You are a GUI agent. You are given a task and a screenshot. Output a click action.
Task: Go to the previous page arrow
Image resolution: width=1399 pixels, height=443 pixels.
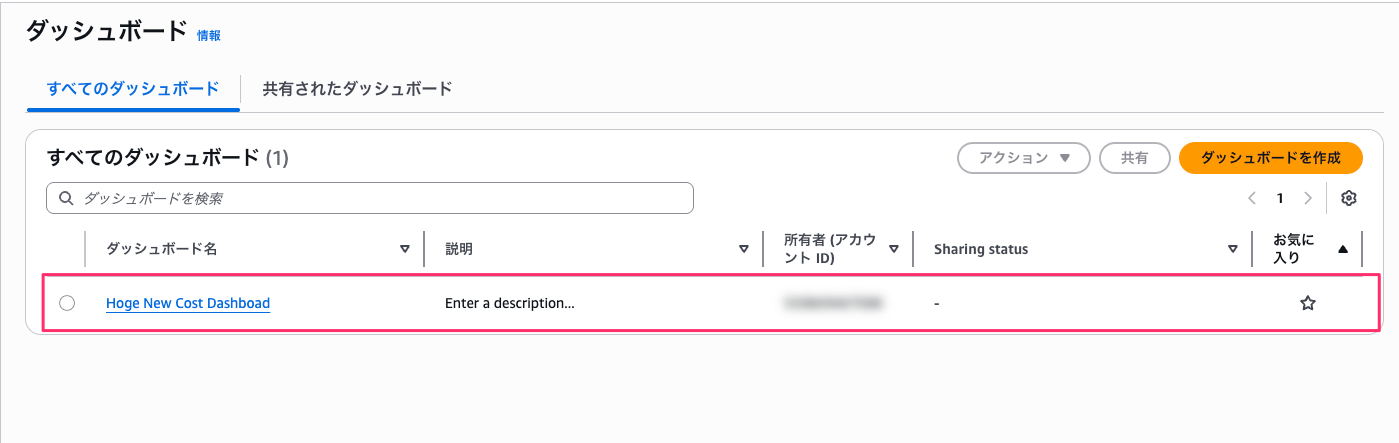[1252, 198]
